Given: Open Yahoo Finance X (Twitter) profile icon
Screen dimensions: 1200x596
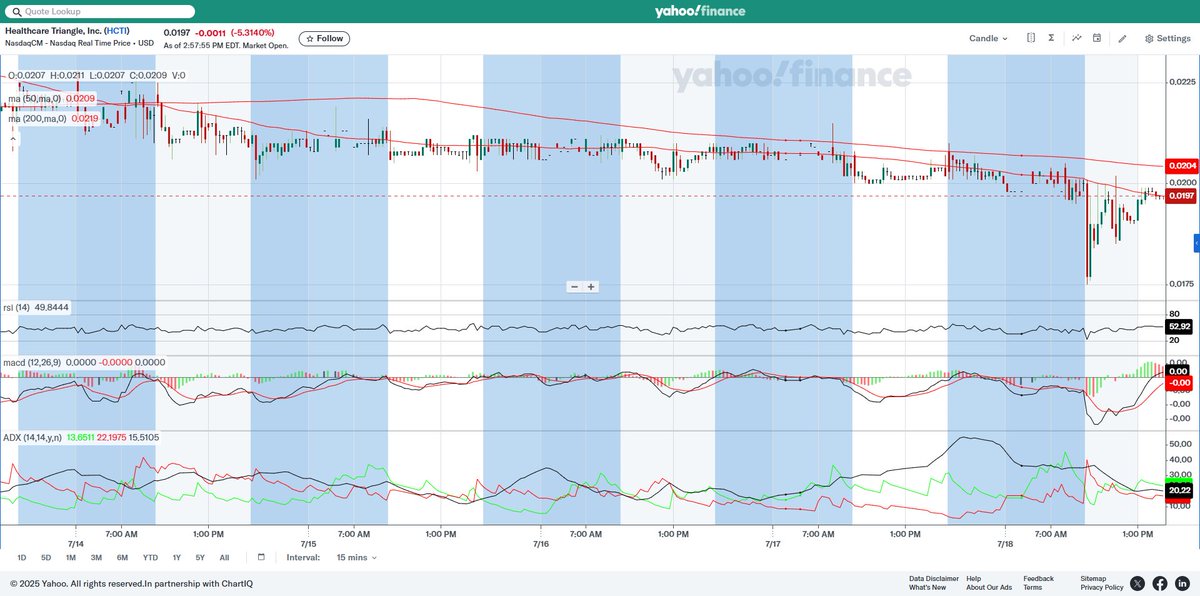Looking at the screenshot, I should (1138, 583).
